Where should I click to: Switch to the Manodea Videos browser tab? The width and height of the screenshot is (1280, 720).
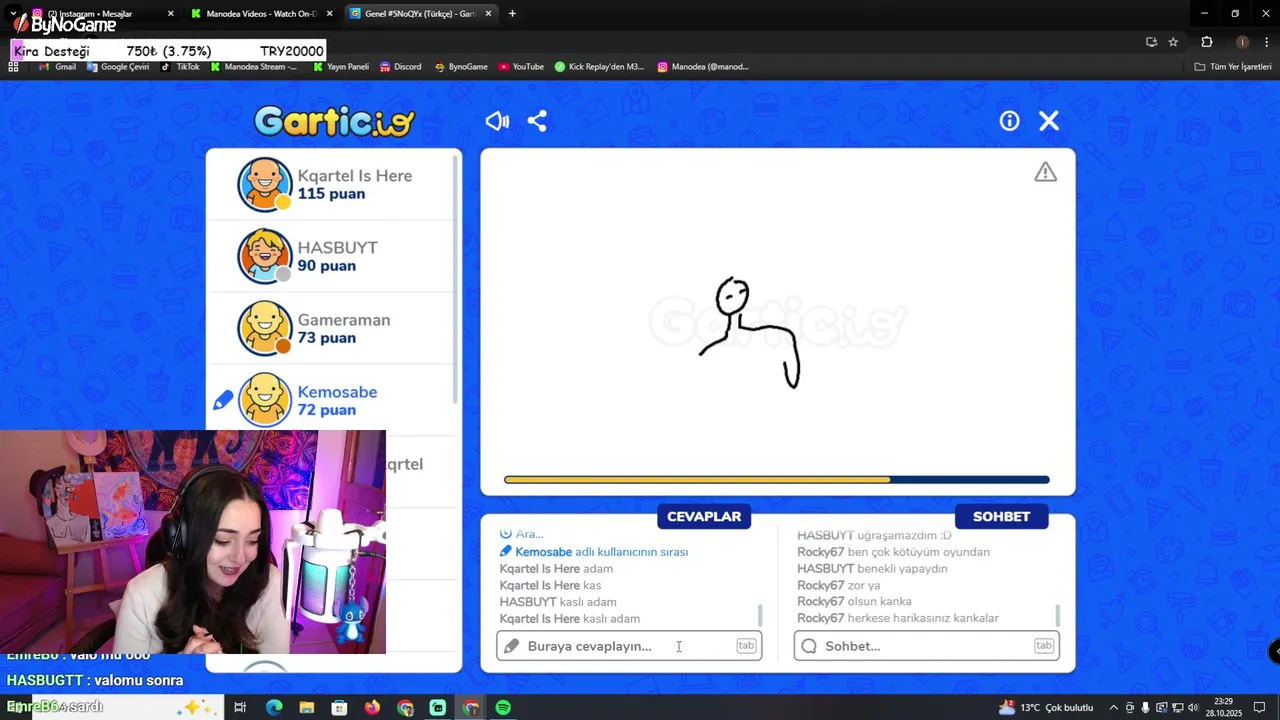tap(260, 14)
